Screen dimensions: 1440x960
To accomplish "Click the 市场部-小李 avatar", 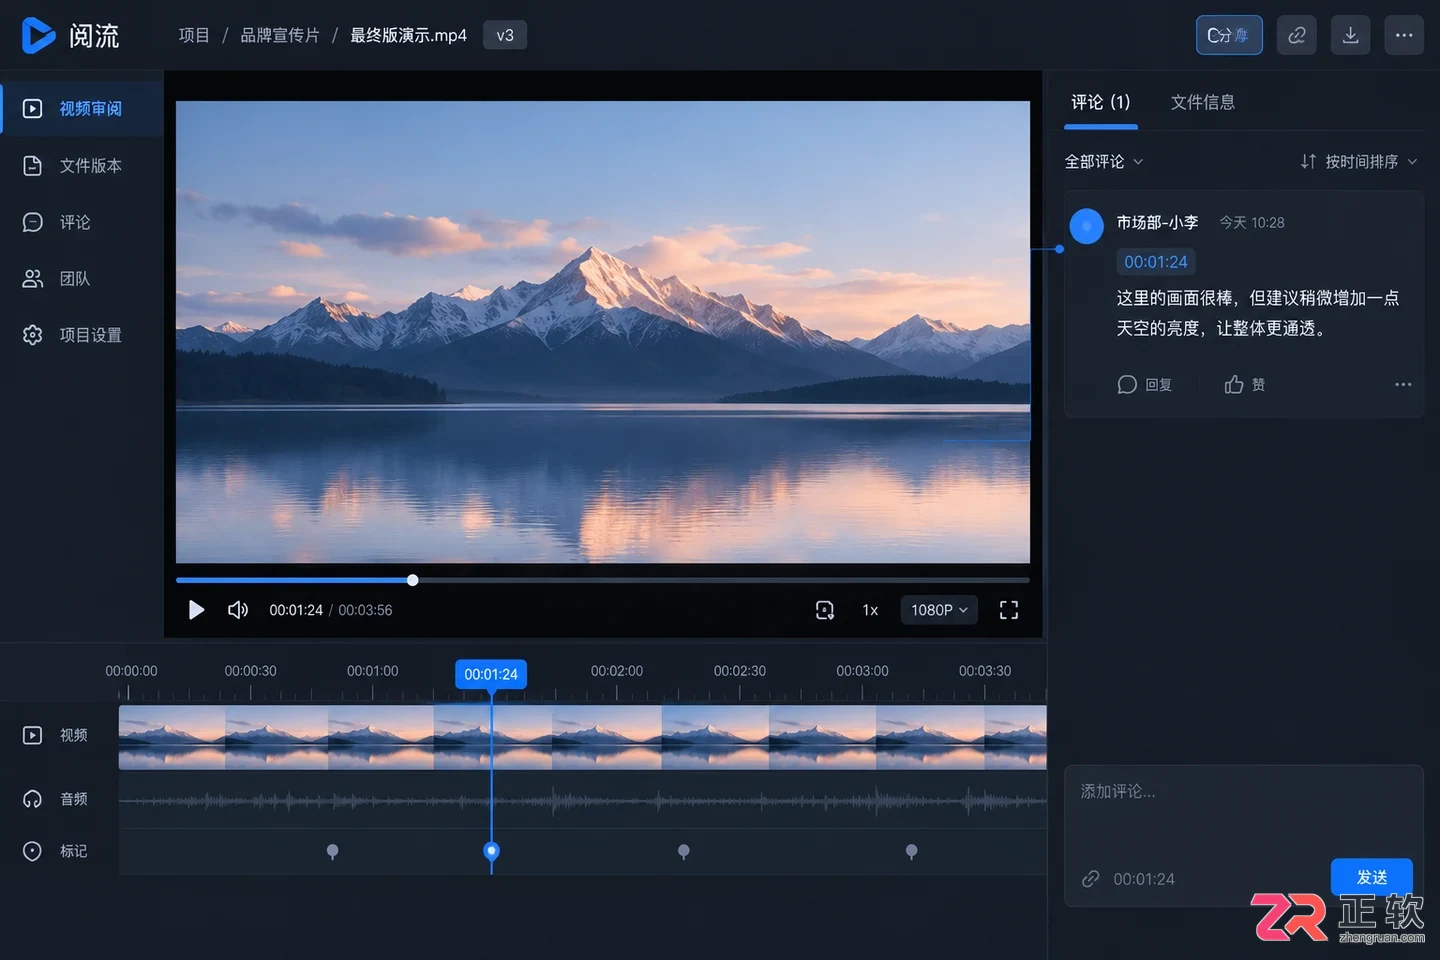I will (x=1087, y=226).
